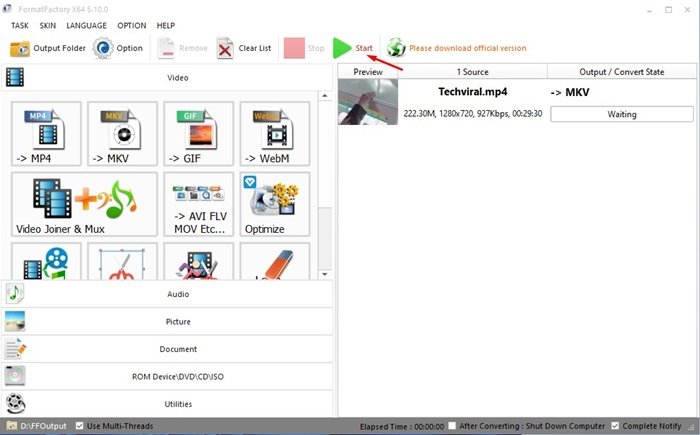This screenshot has height=435, width=700.
Task: Open the -> AVI FLV MOV Etc converter
Action: pos(197,204)
